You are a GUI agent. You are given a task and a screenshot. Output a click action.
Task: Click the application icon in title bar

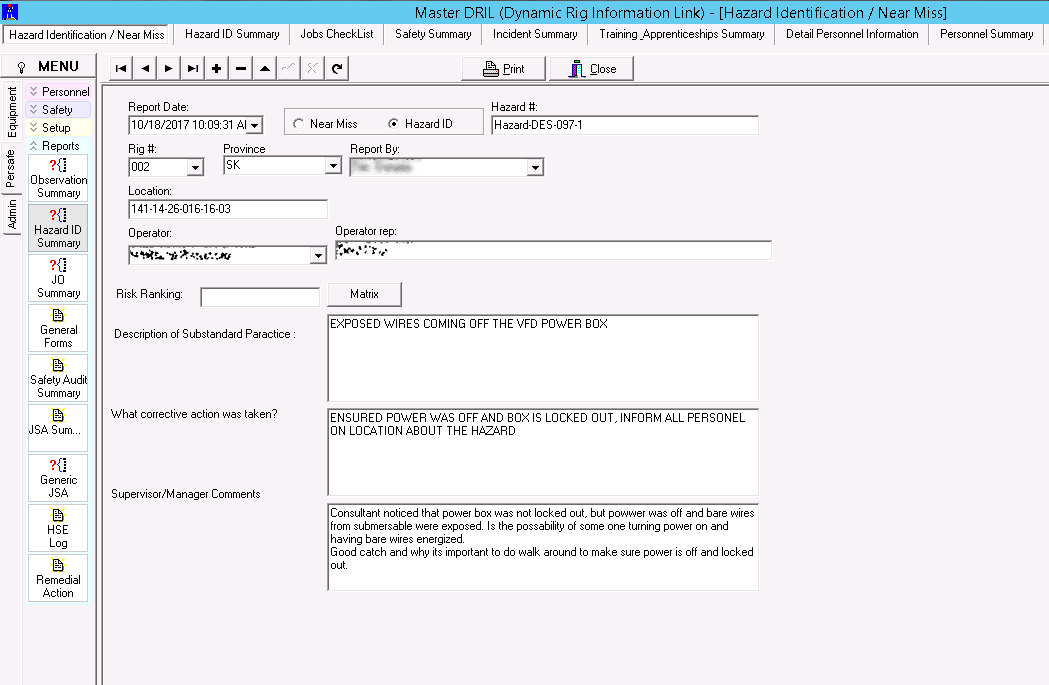(10, 11)
